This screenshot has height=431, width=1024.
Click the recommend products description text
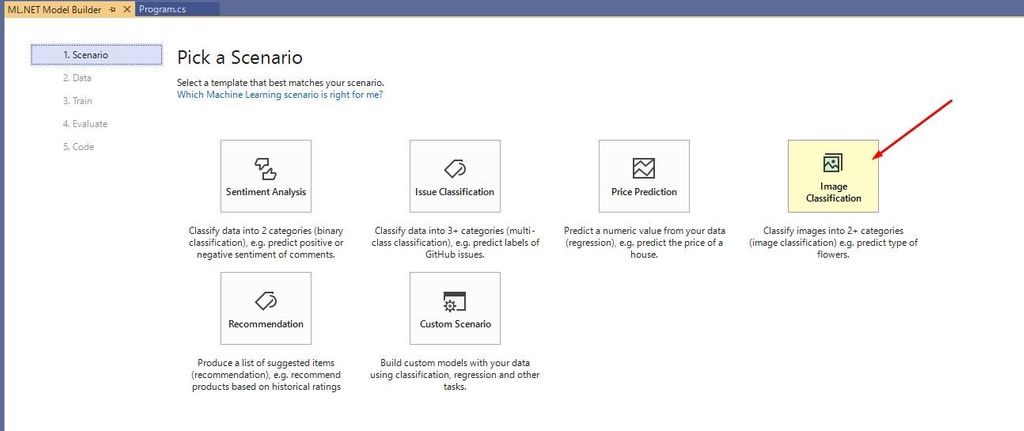coord(266,375)
